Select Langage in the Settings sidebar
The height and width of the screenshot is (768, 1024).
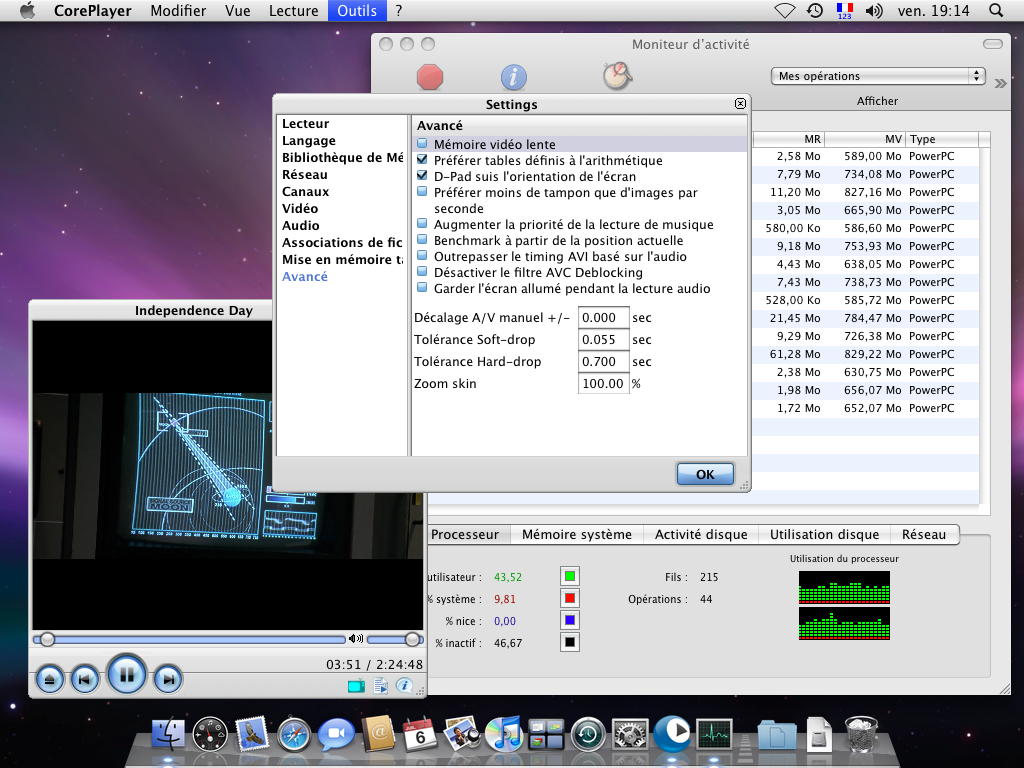click(x=309, y=140)
